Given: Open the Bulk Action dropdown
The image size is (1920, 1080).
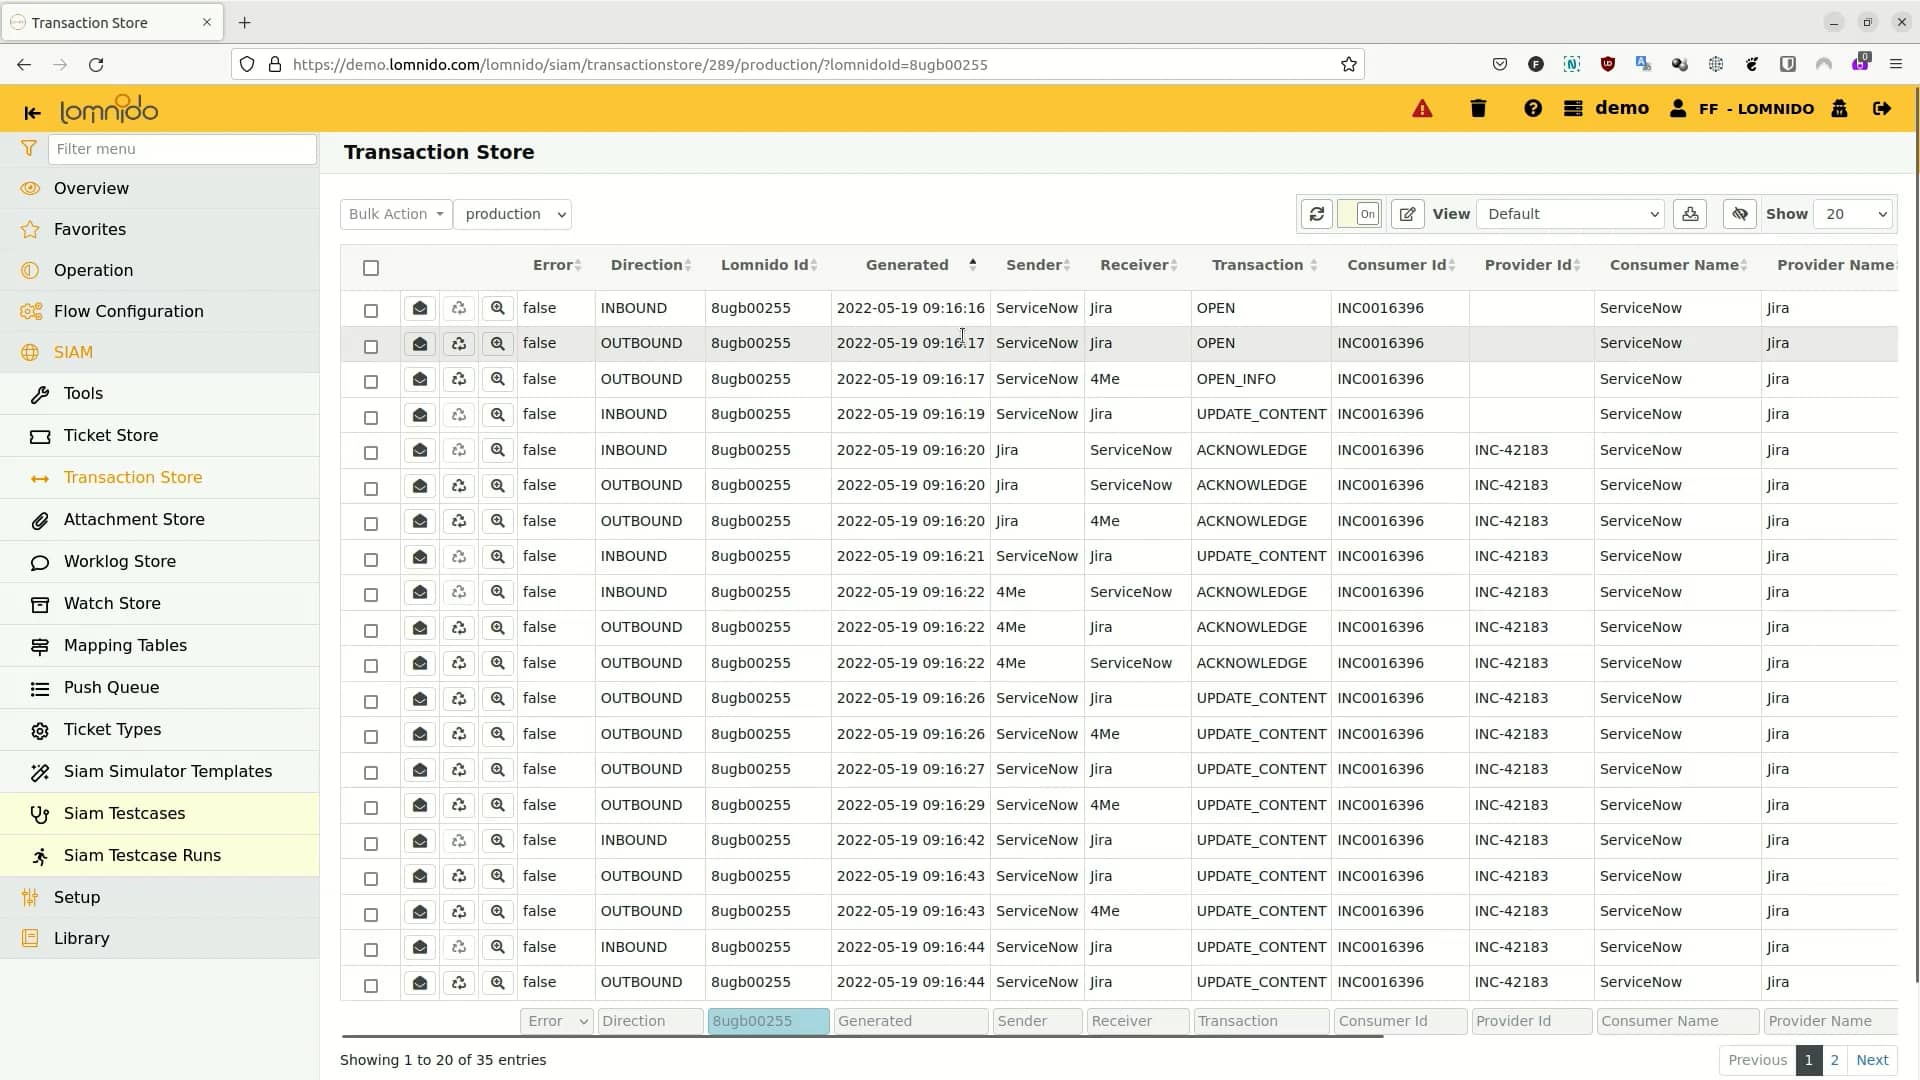Looking at the screenshot, I should (x=395, y=213).
